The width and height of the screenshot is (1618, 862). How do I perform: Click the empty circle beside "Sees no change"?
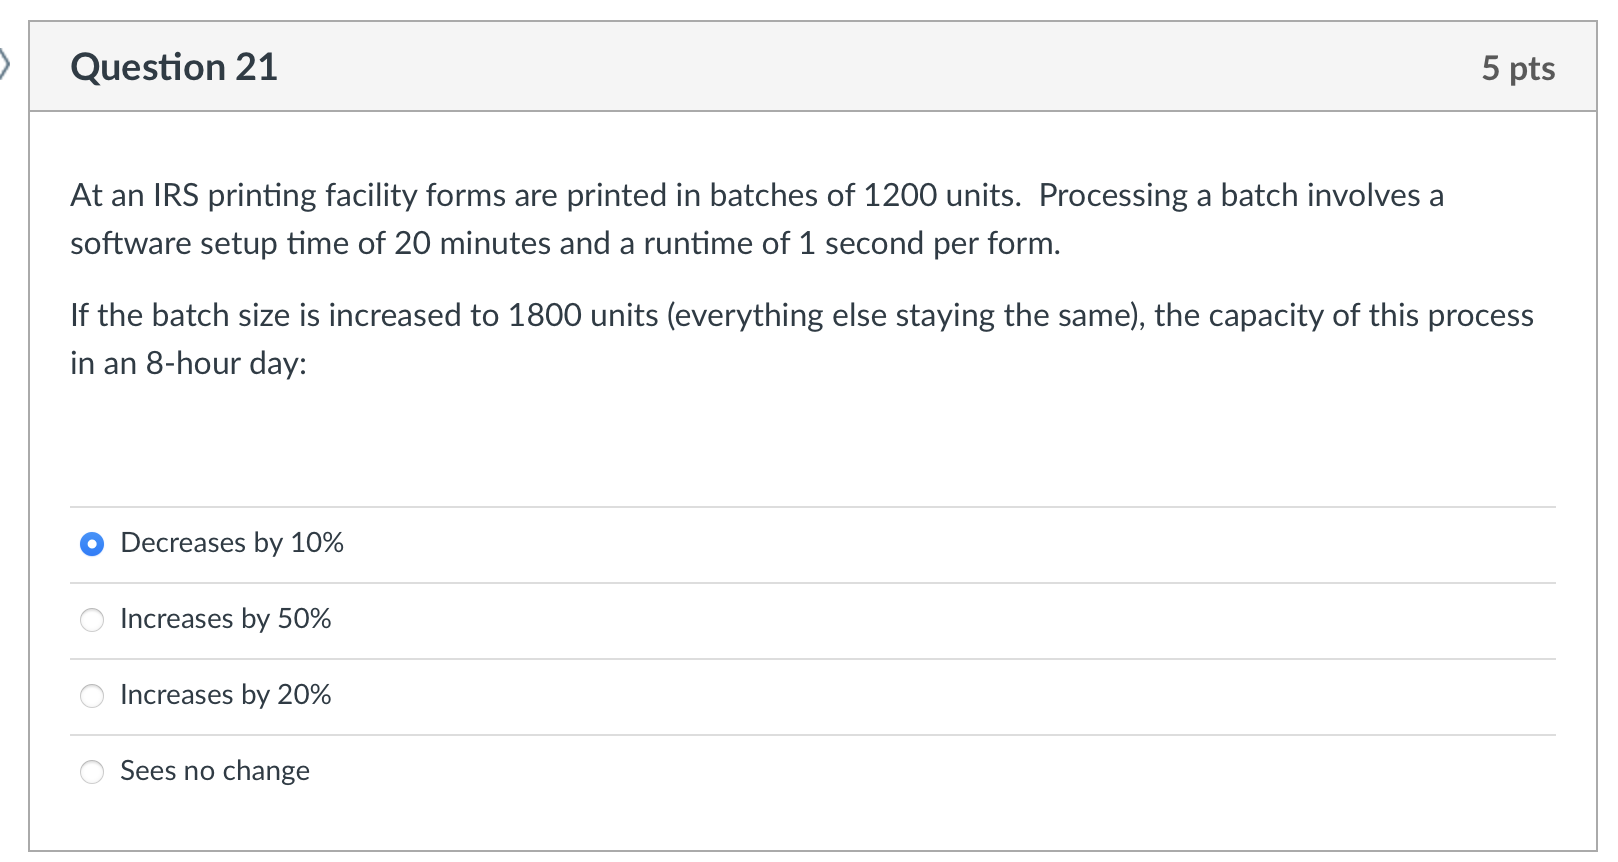point(91,772)
